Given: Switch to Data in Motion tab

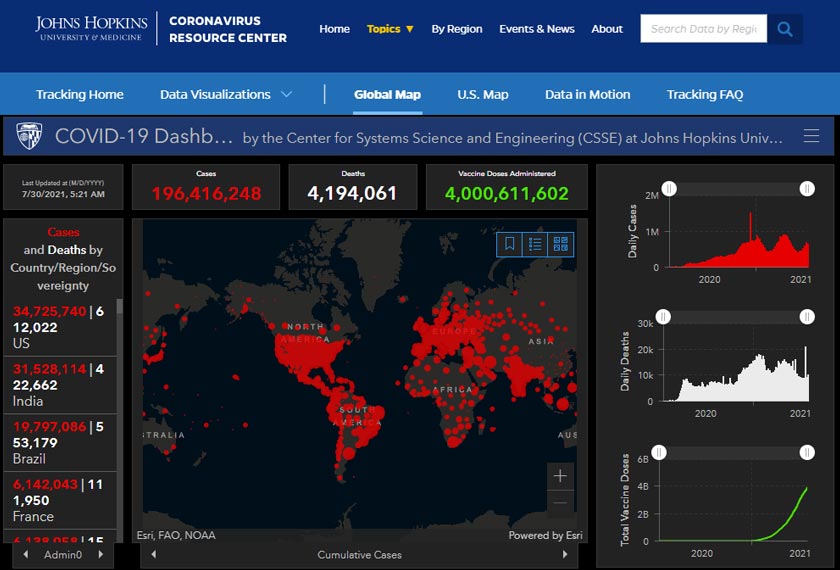Looking at the screenshot, I should point(587,95).
